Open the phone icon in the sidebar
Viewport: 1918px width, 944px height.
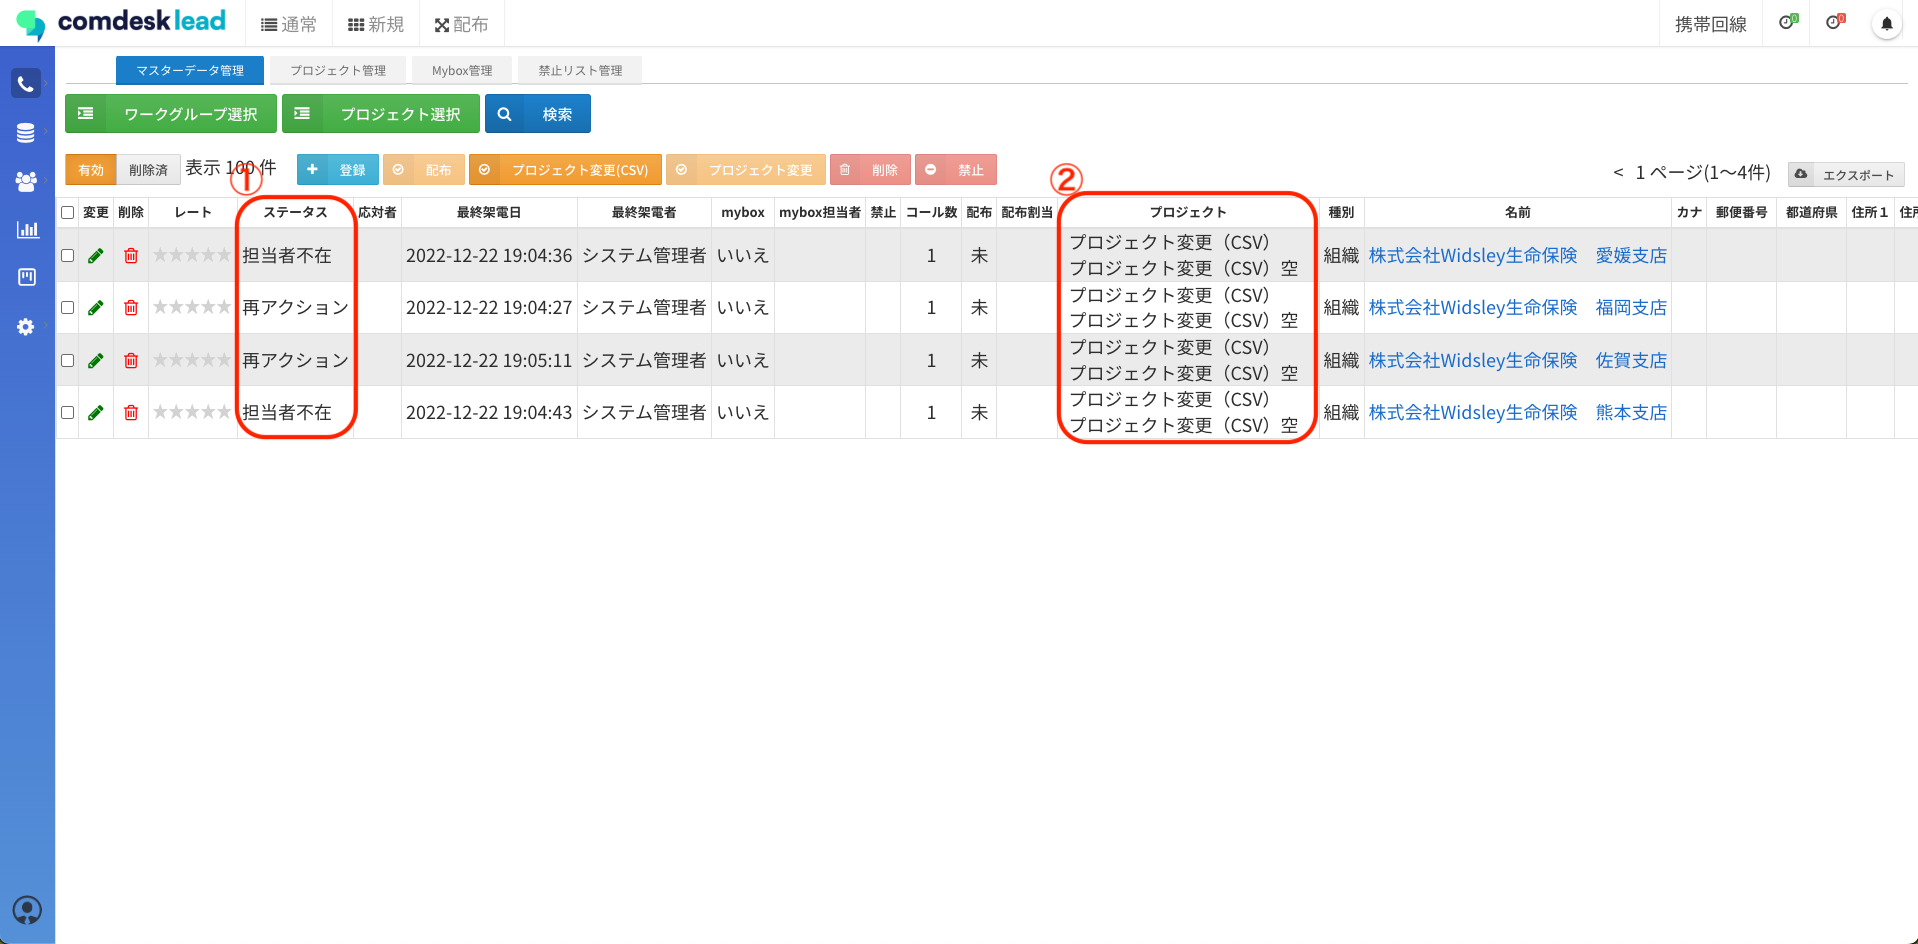pos(26,84)
